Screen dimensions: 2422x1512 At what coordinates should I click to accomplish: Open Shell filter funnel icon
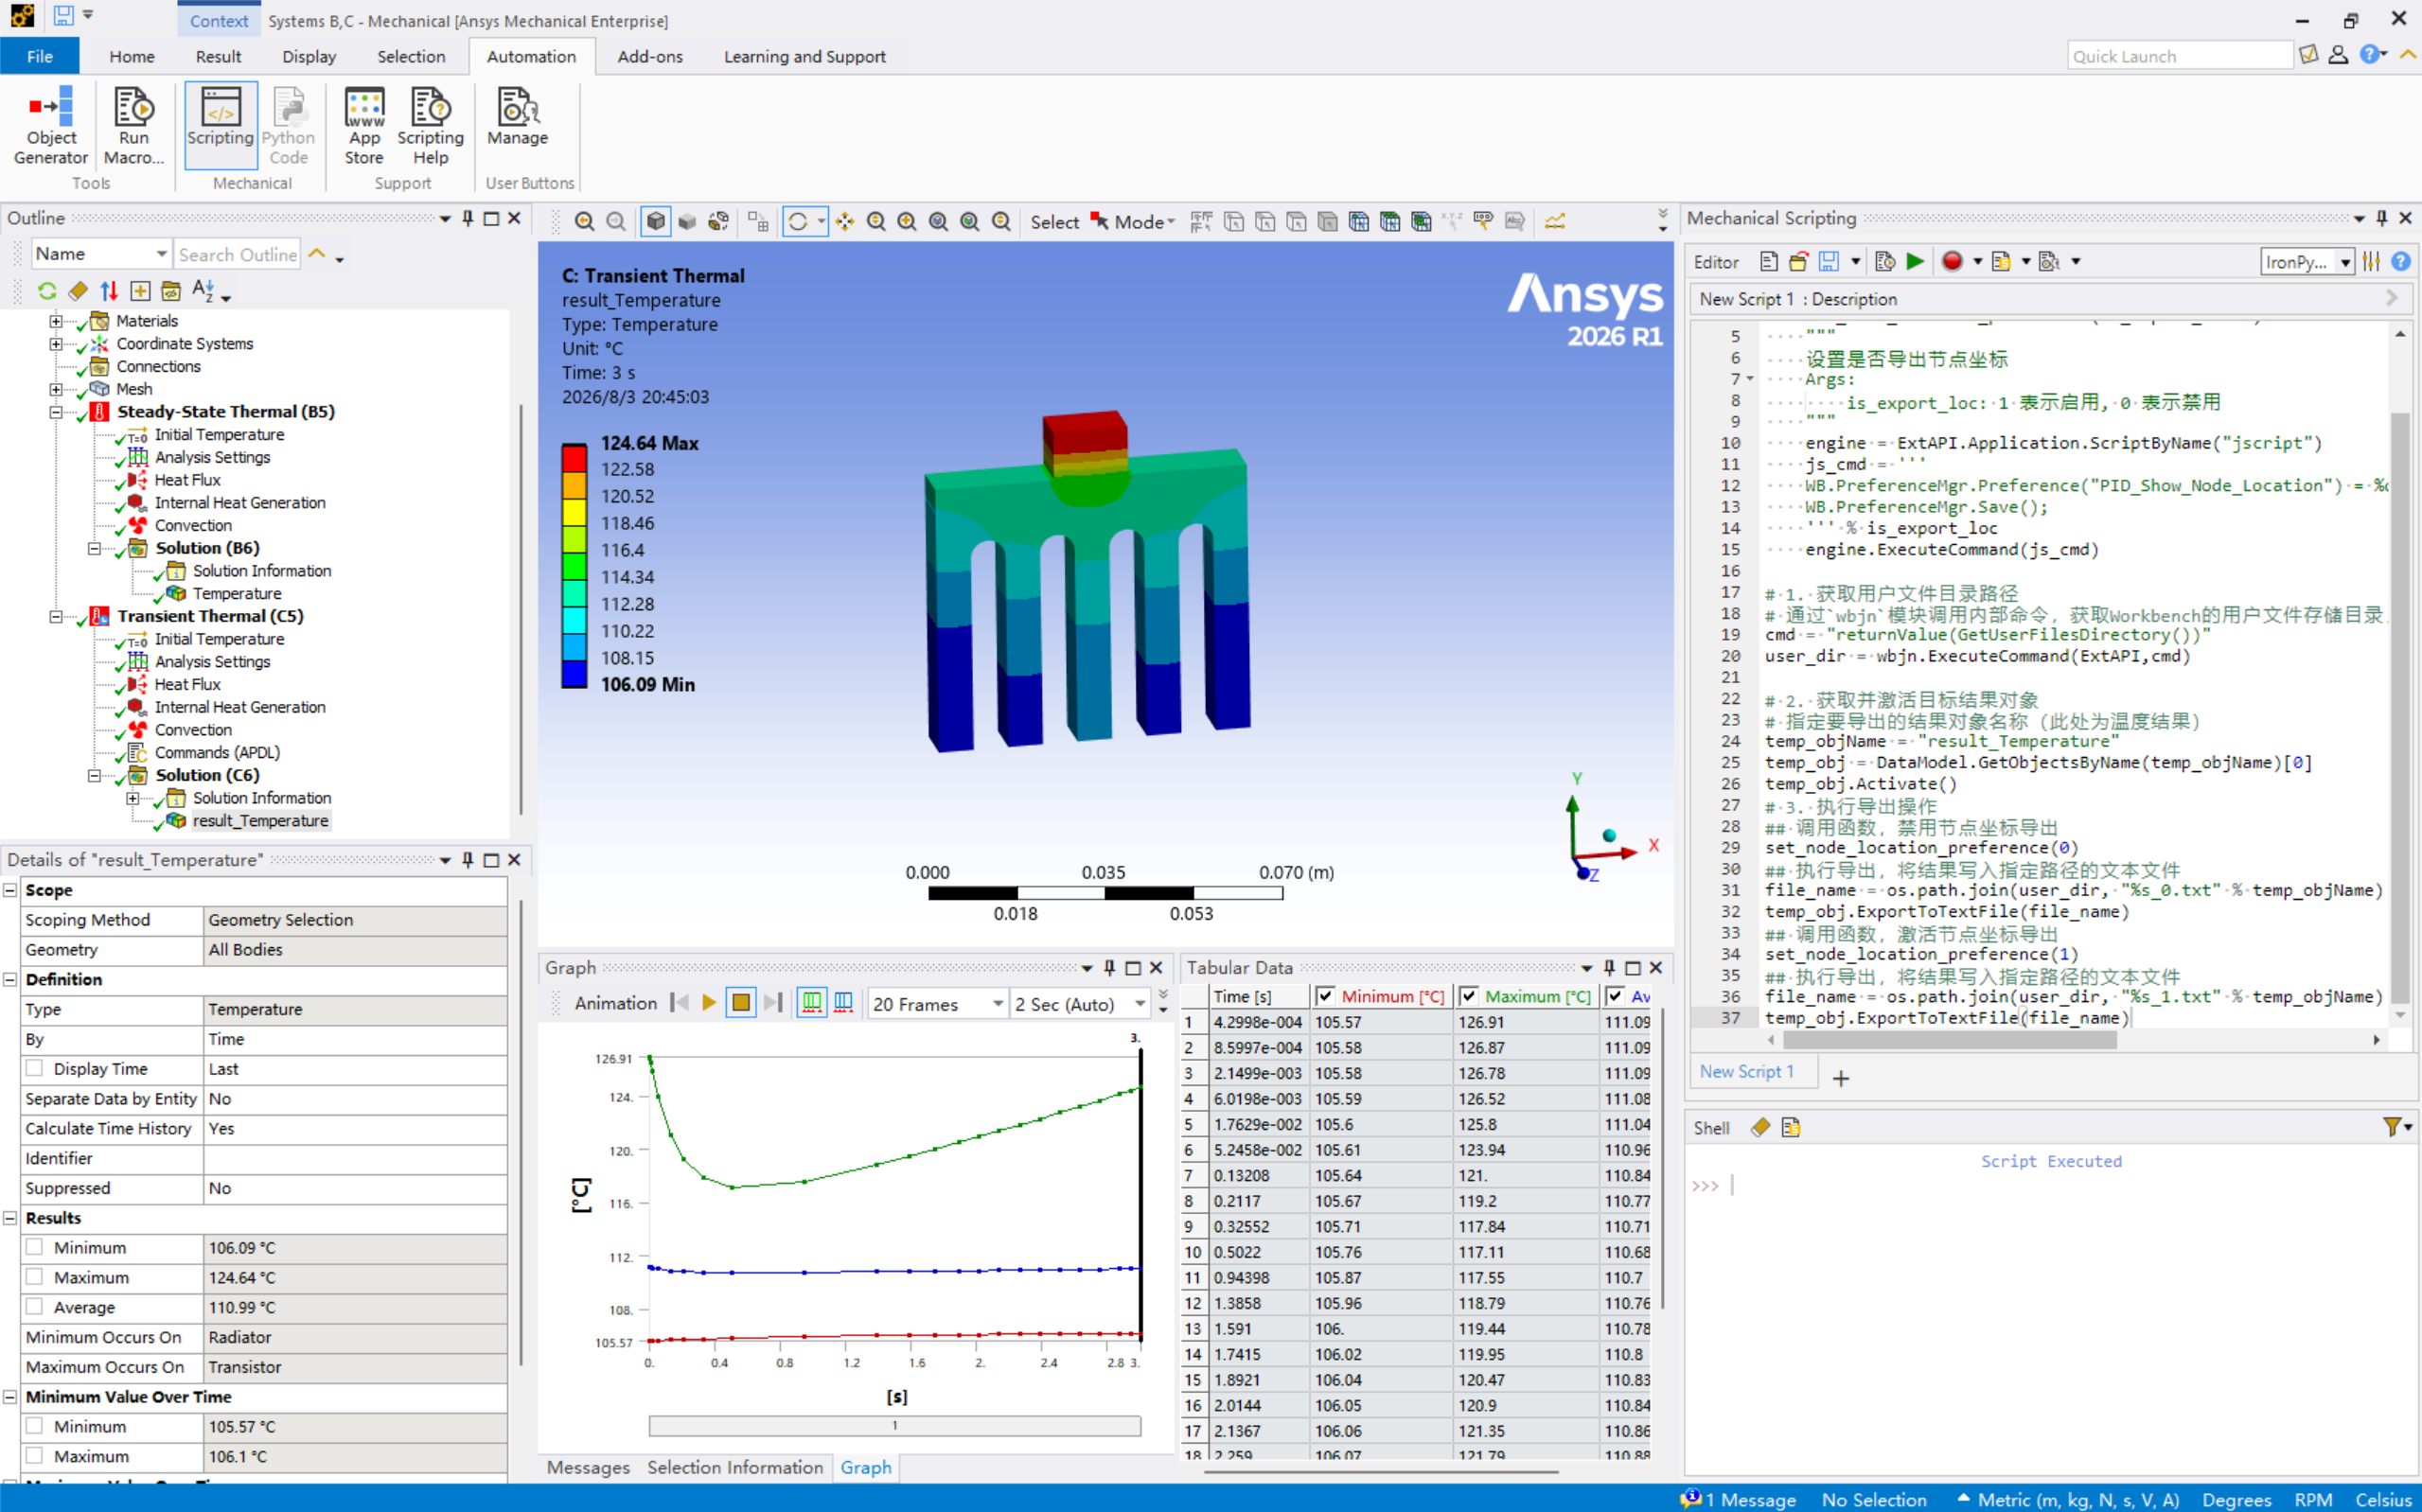coord(2392,1127)
